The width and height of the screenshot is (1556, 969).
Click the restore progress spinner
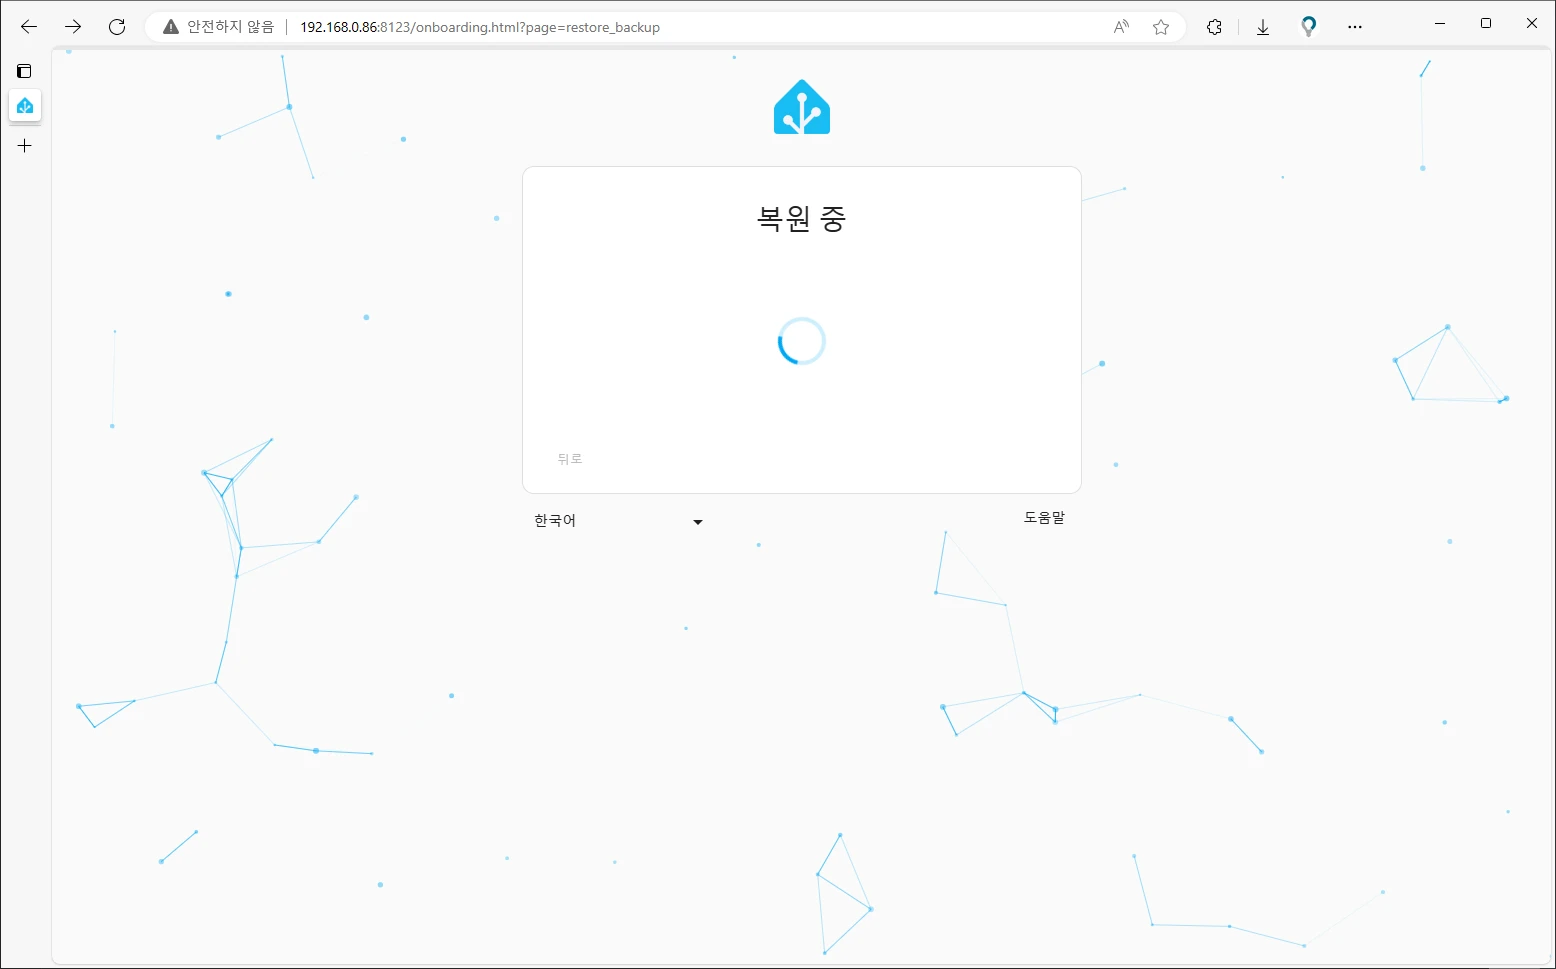[x=801, y=342]
